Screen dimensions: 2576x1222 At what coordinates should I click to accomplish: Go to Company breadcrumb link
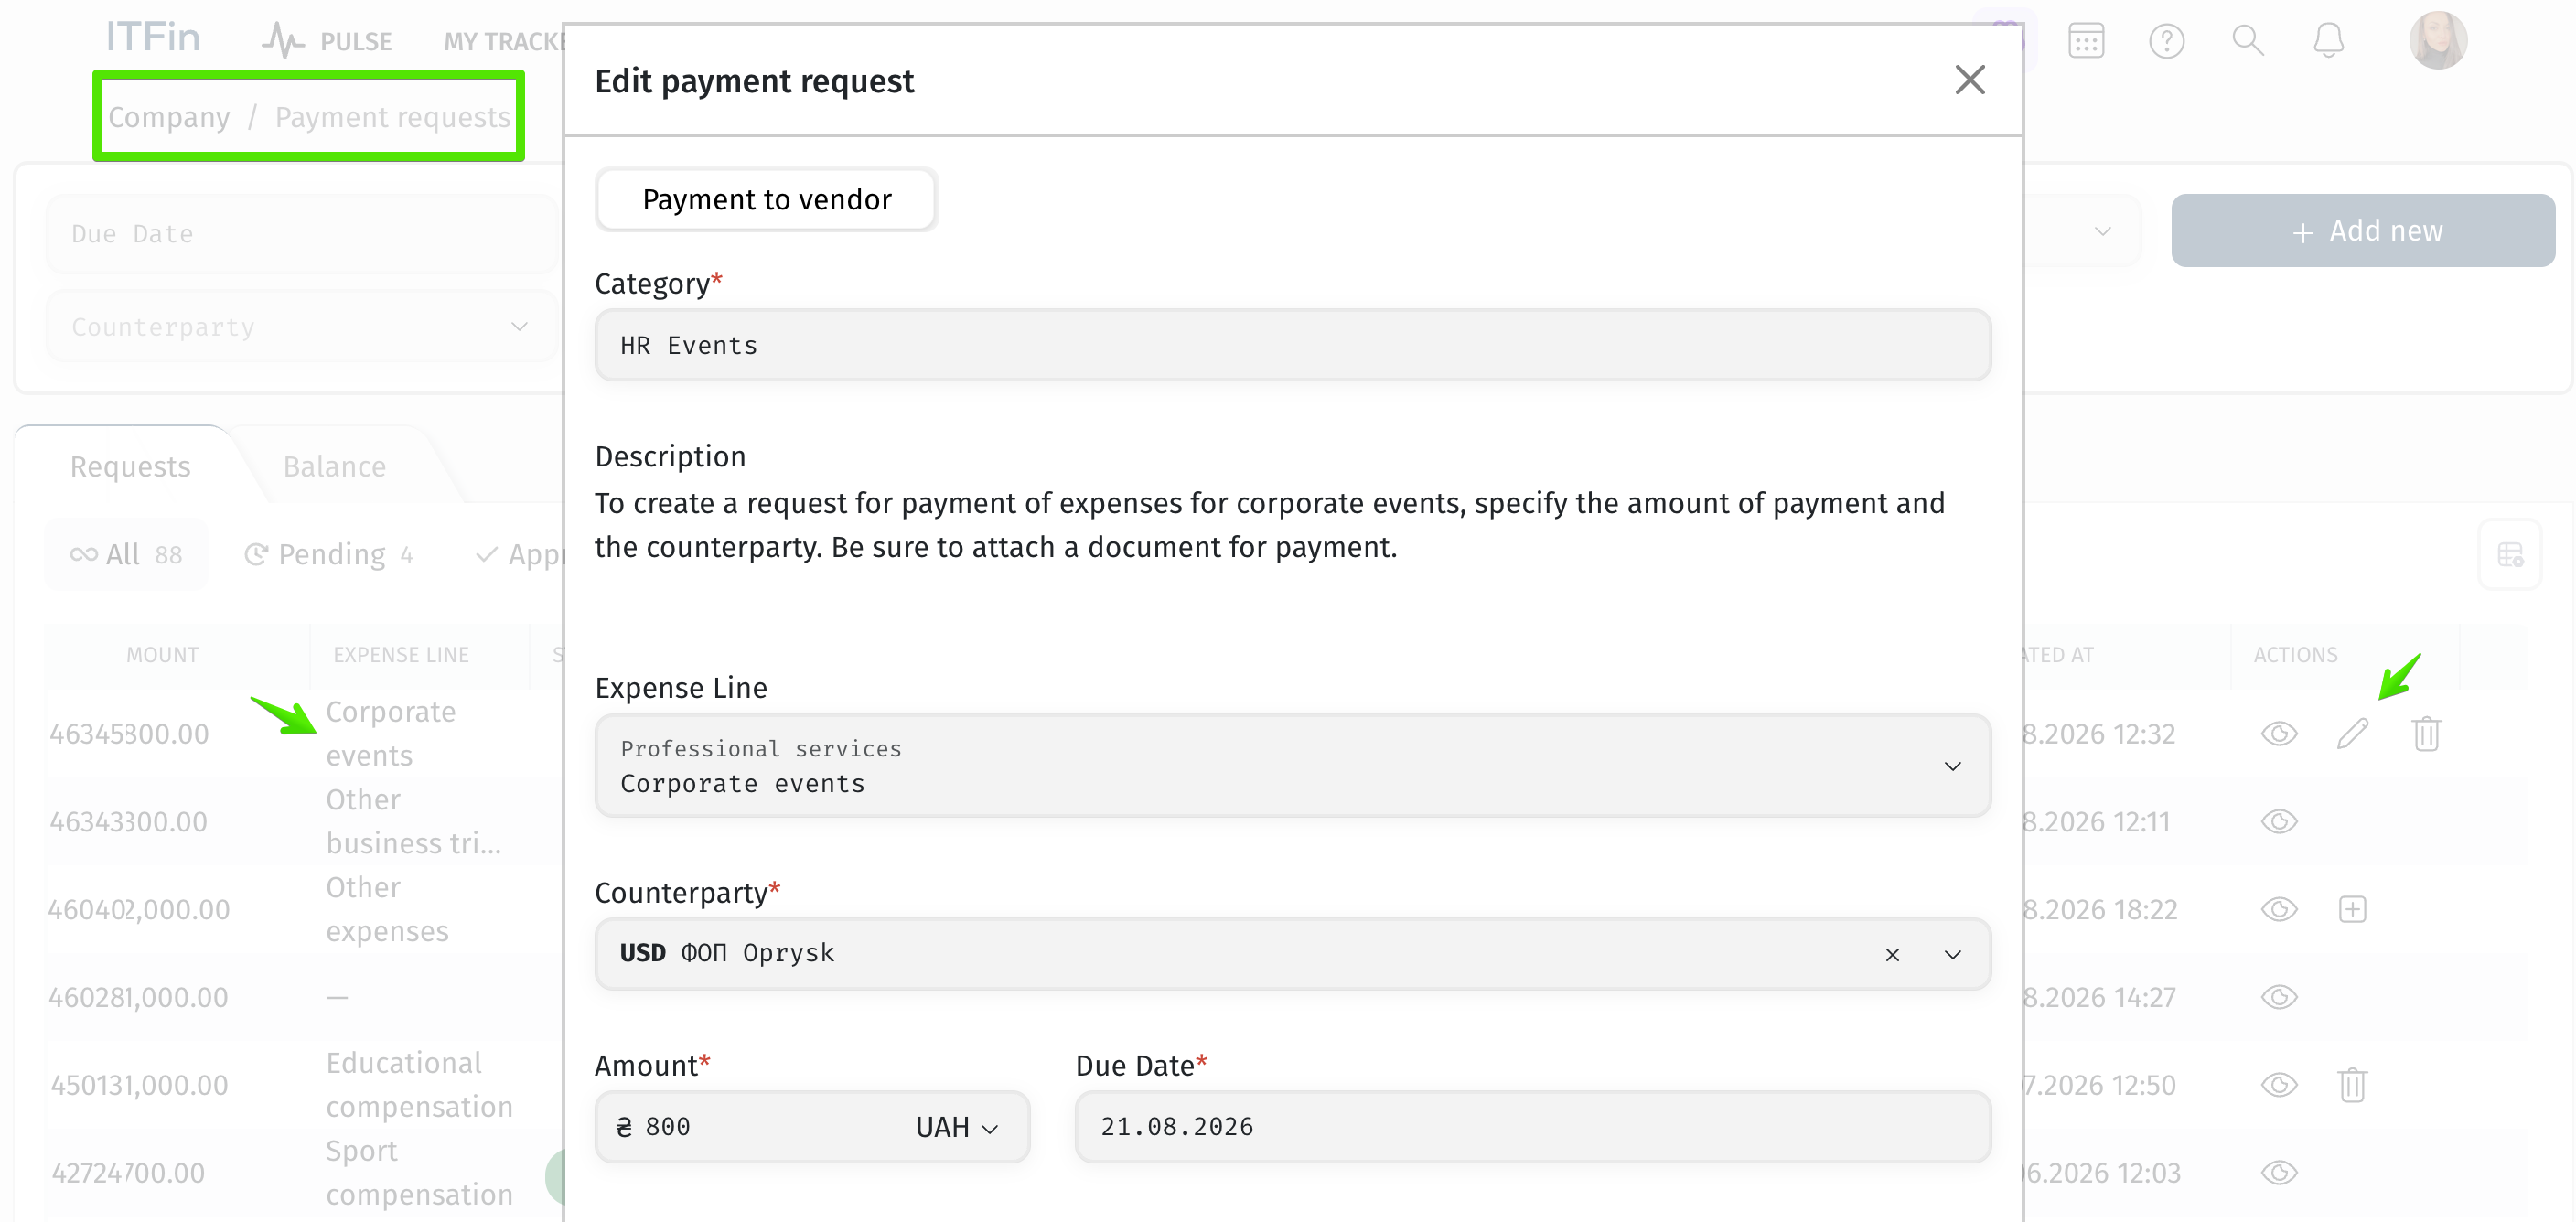[169, 117]
